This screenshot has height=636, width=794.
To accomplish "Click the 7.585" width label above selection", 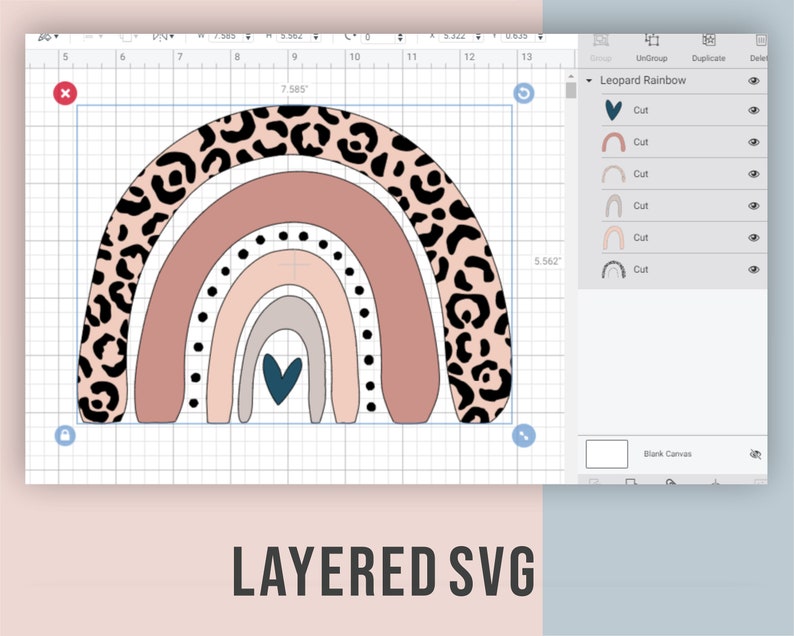I will [x=294, y=89].
